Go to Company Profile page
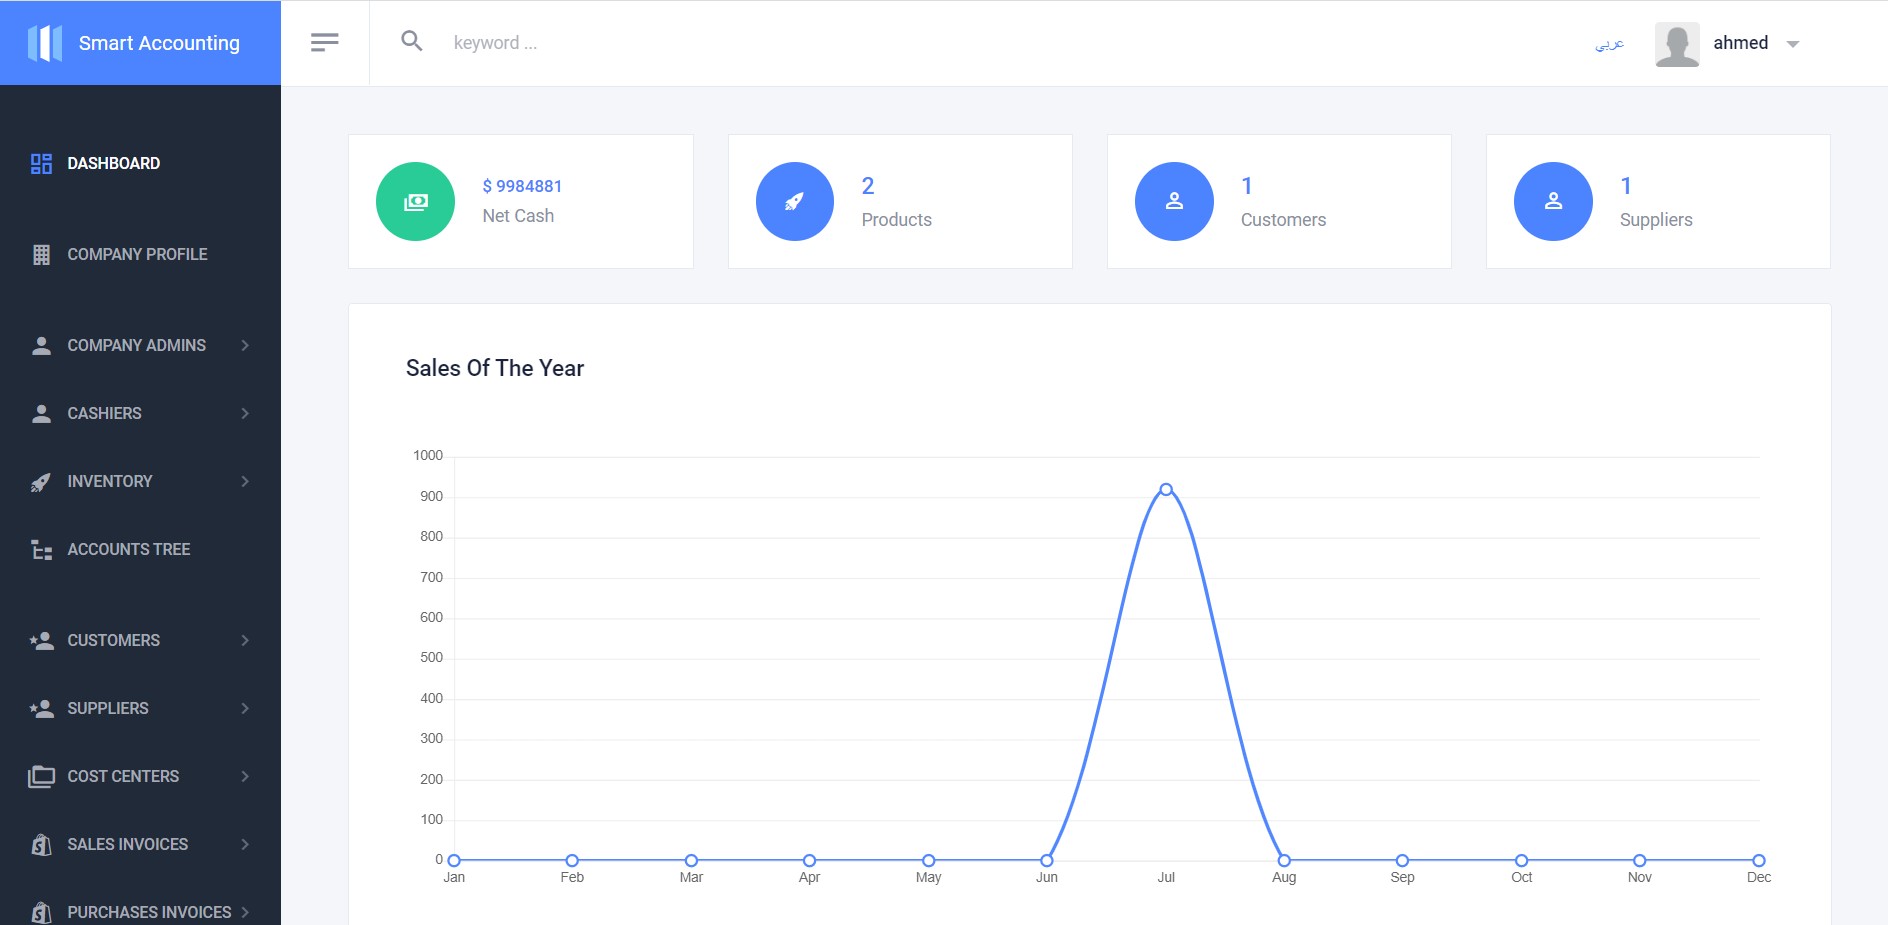The image size is (1888, 925). (x=137, y=254)
